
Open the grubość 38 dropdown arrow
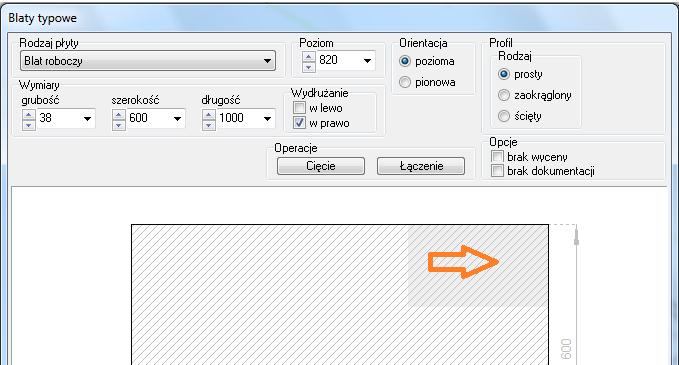coord(87,119)
